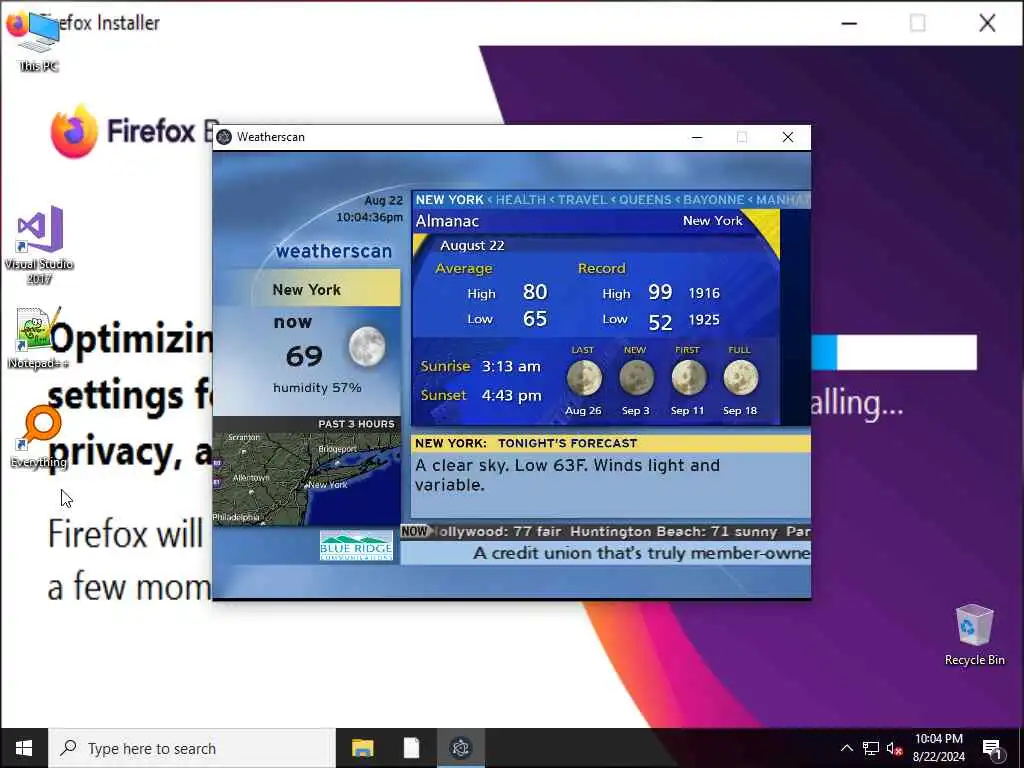
Task: Click record year 1916
Action: pos(704,293)
